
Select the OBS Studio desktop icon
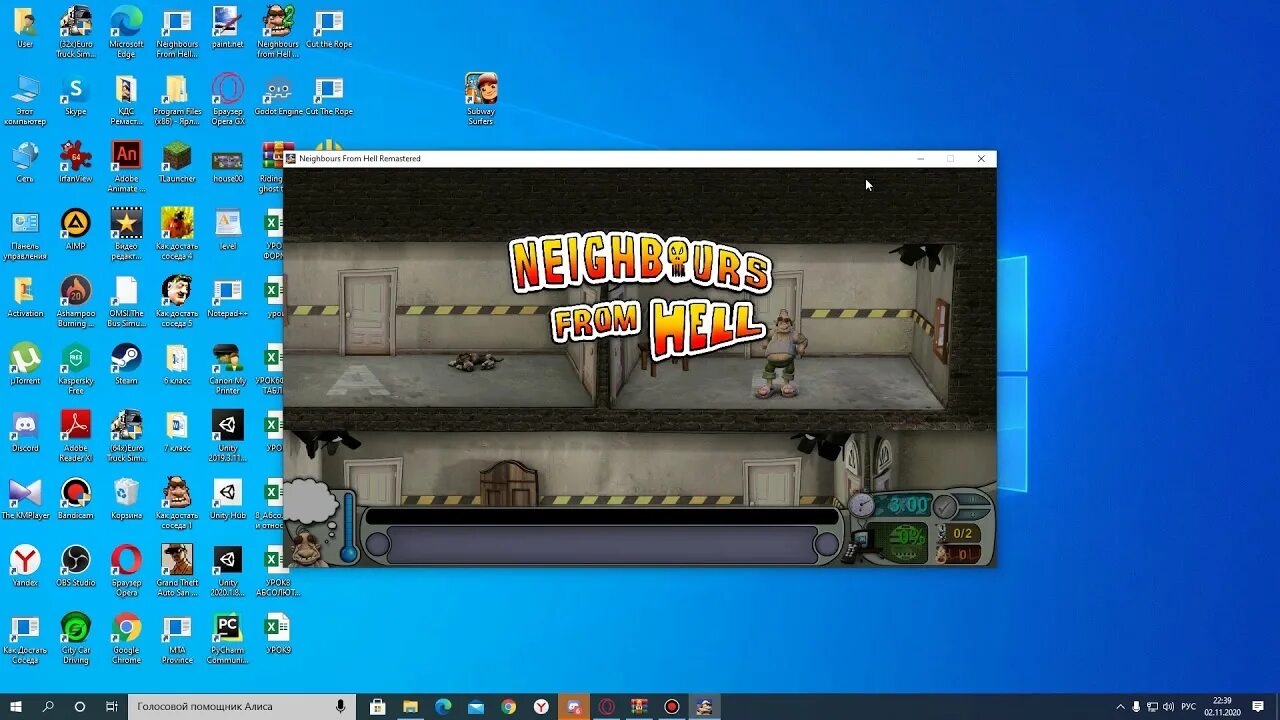[75, 567]
